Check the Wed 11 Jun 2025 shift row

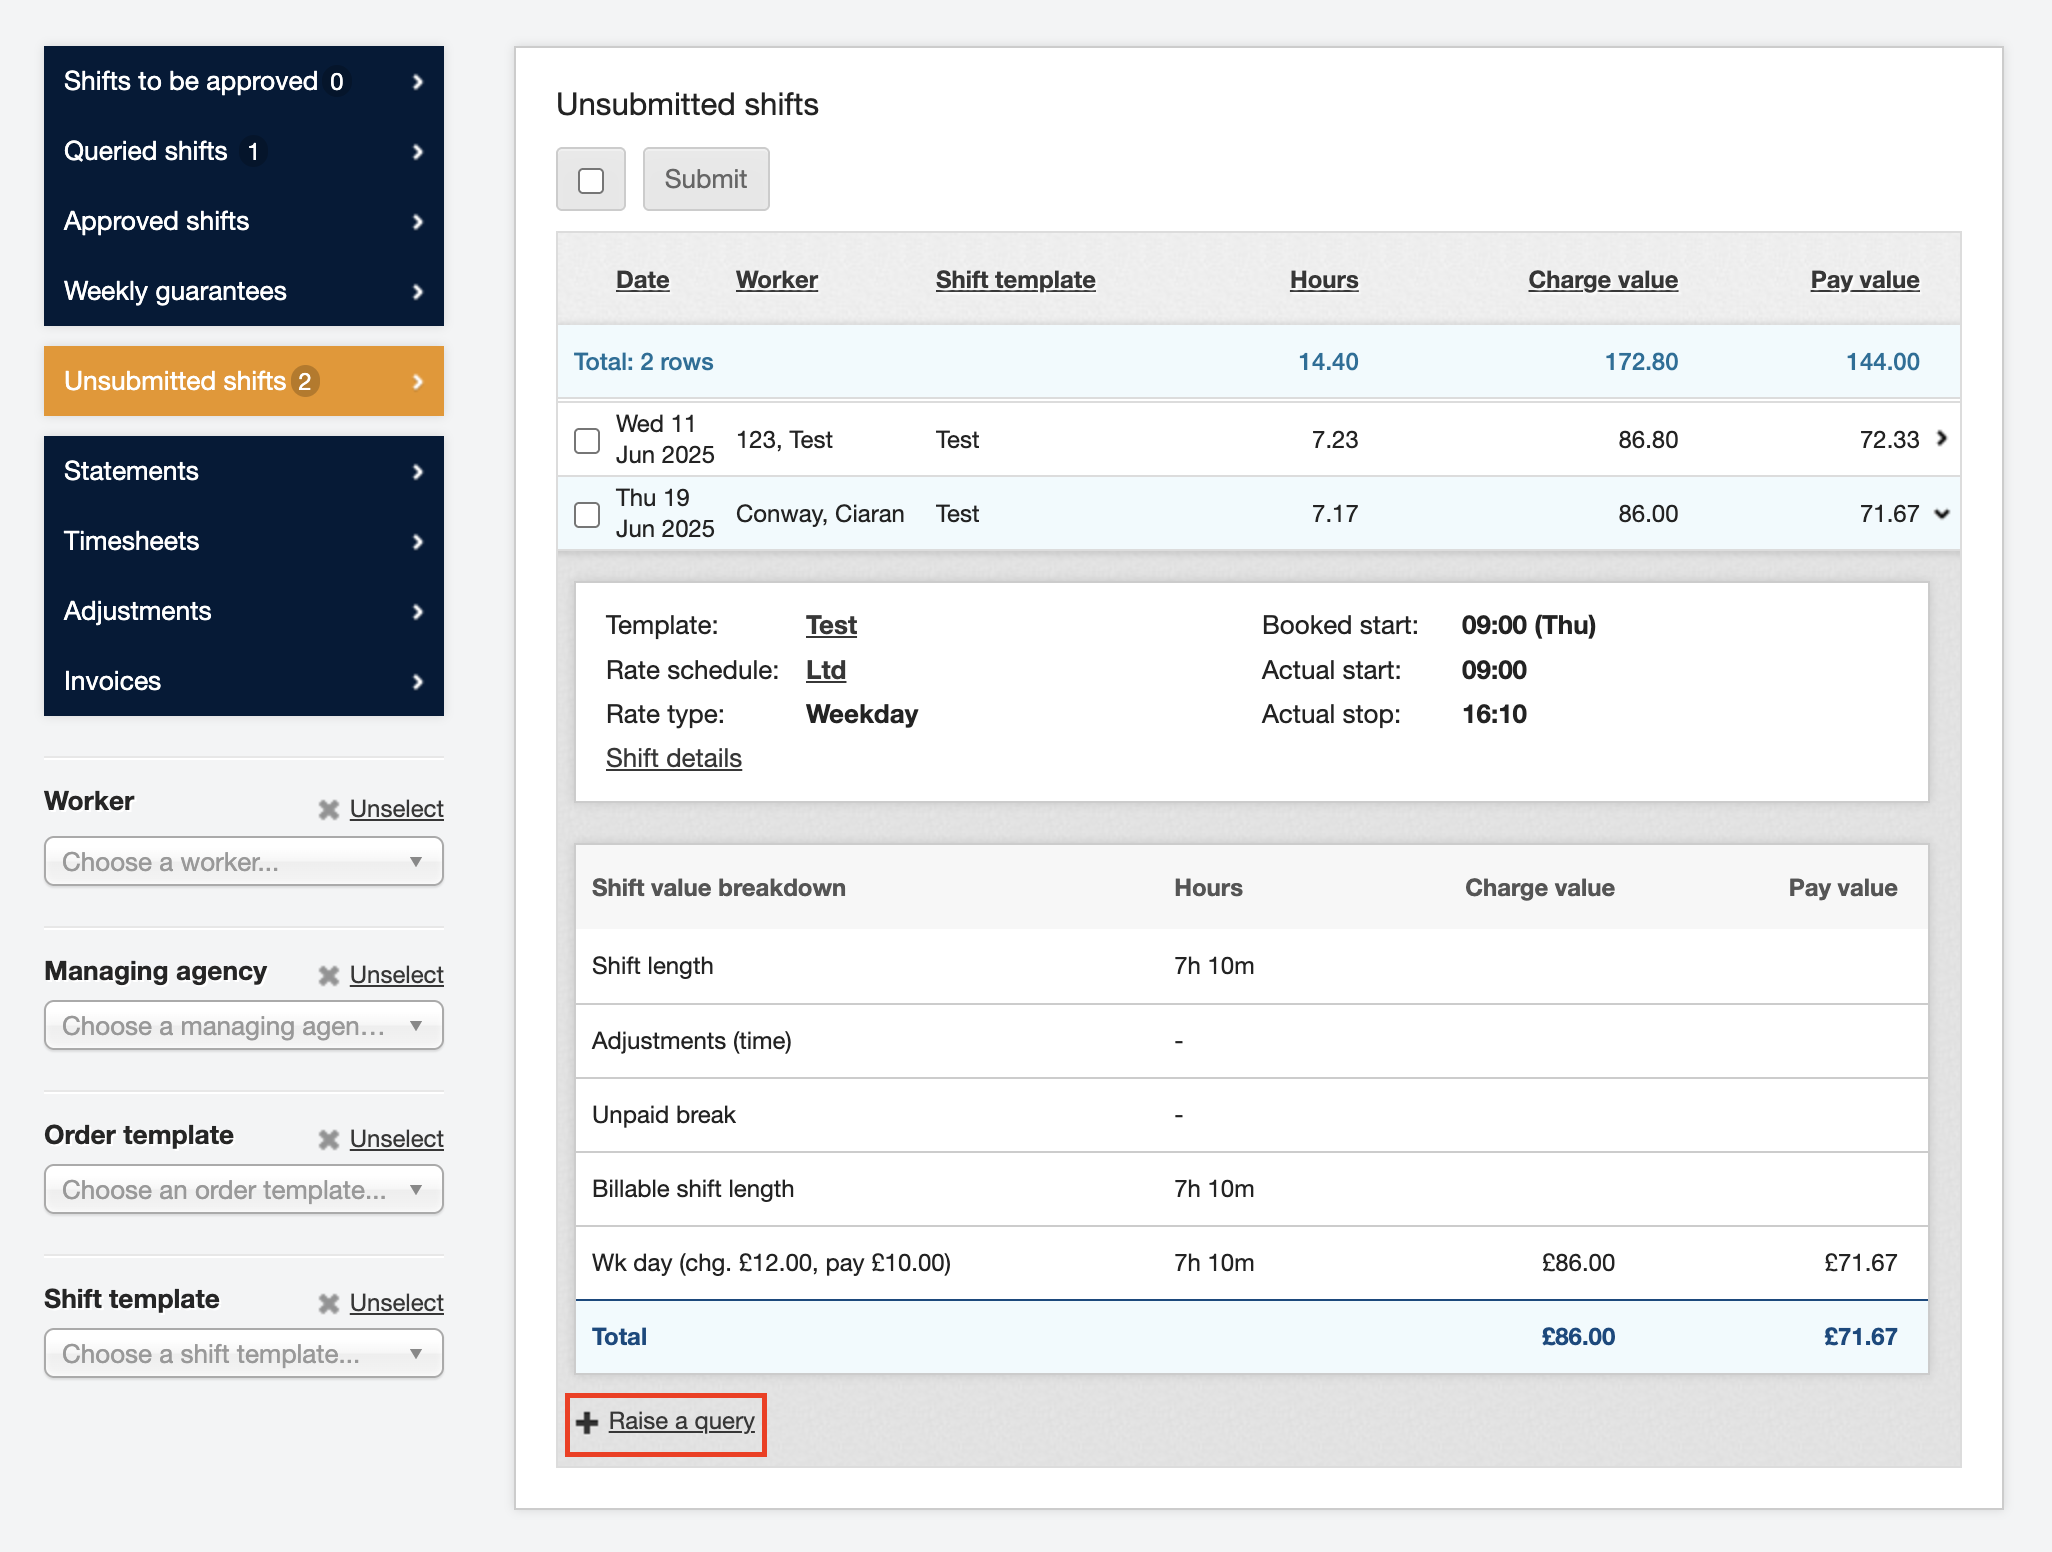click(587, 440)
